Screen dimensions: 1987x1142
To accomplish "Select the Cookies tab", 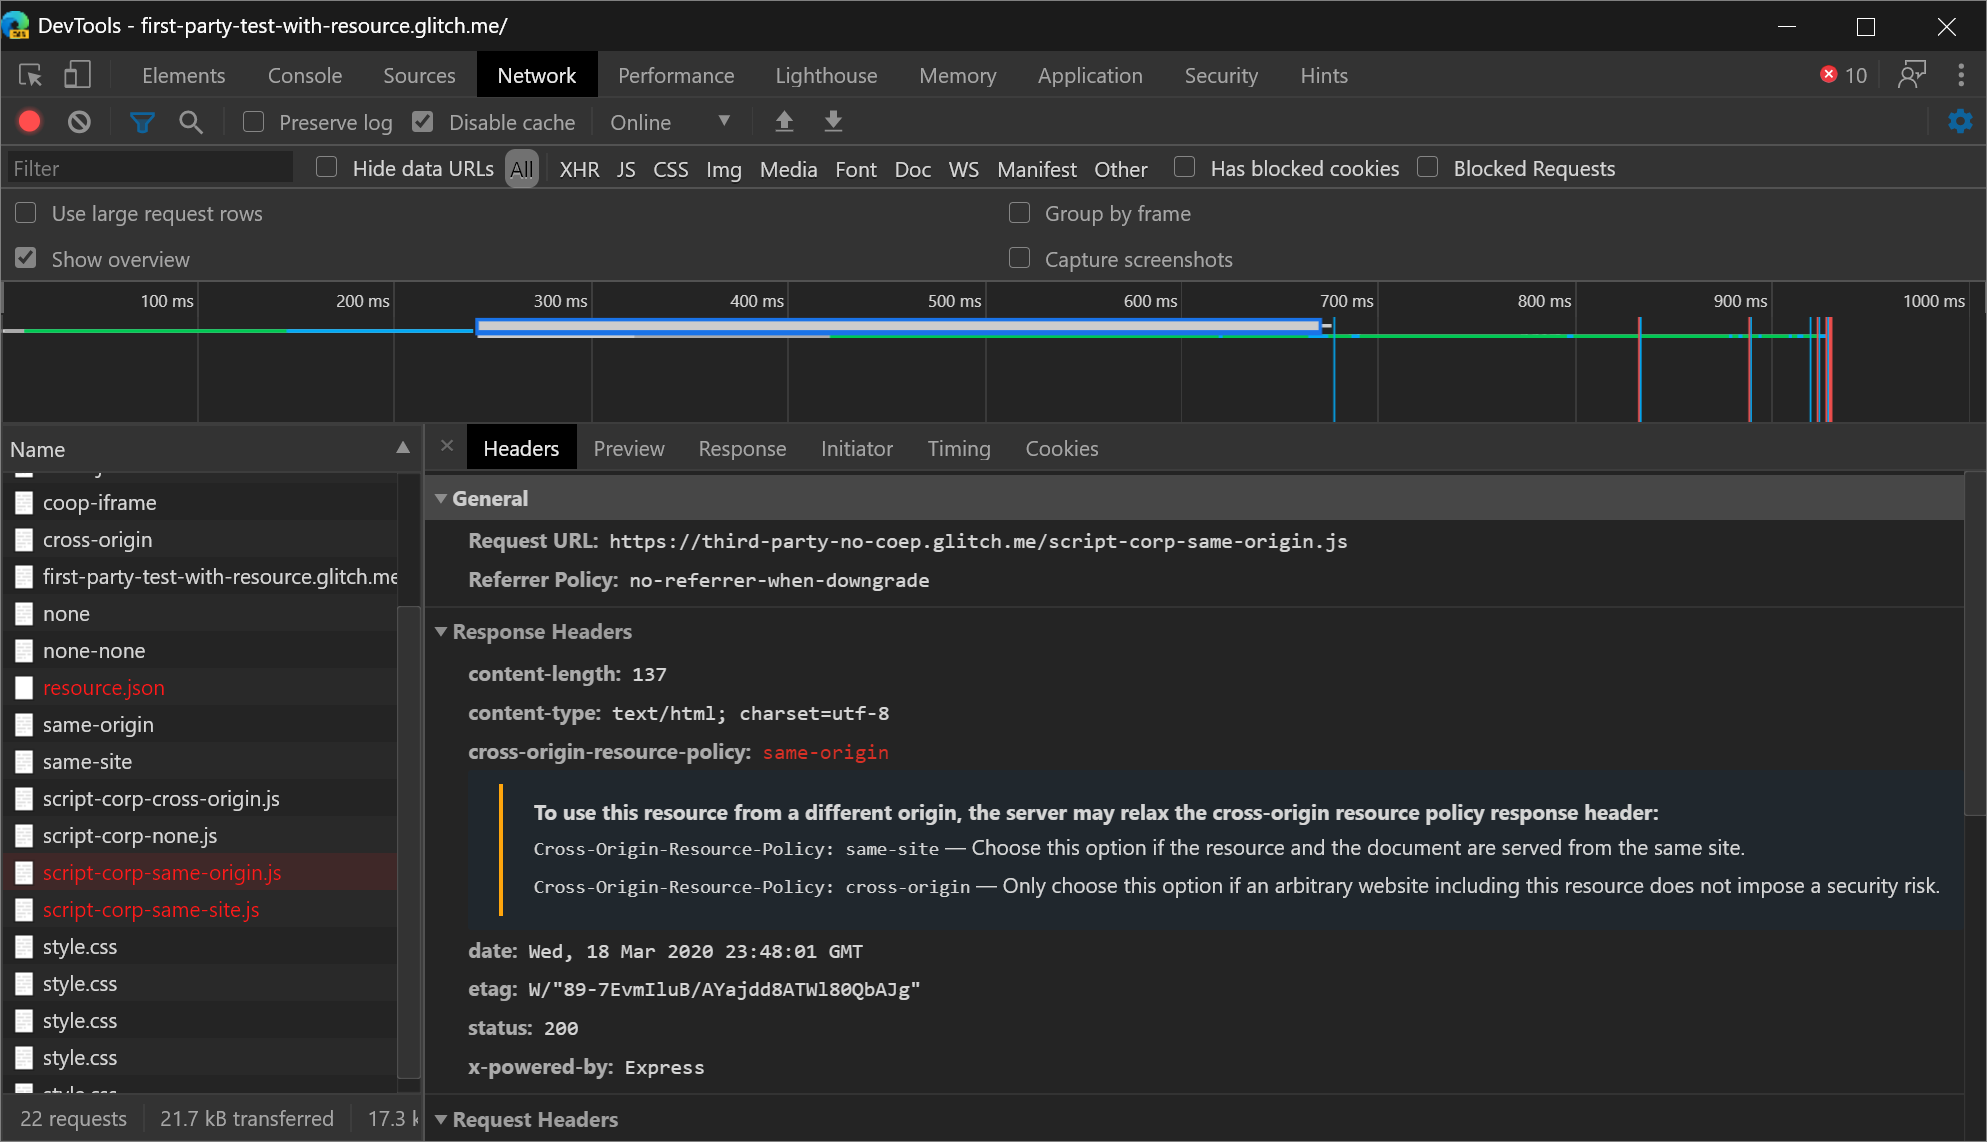I will 1062,448.
